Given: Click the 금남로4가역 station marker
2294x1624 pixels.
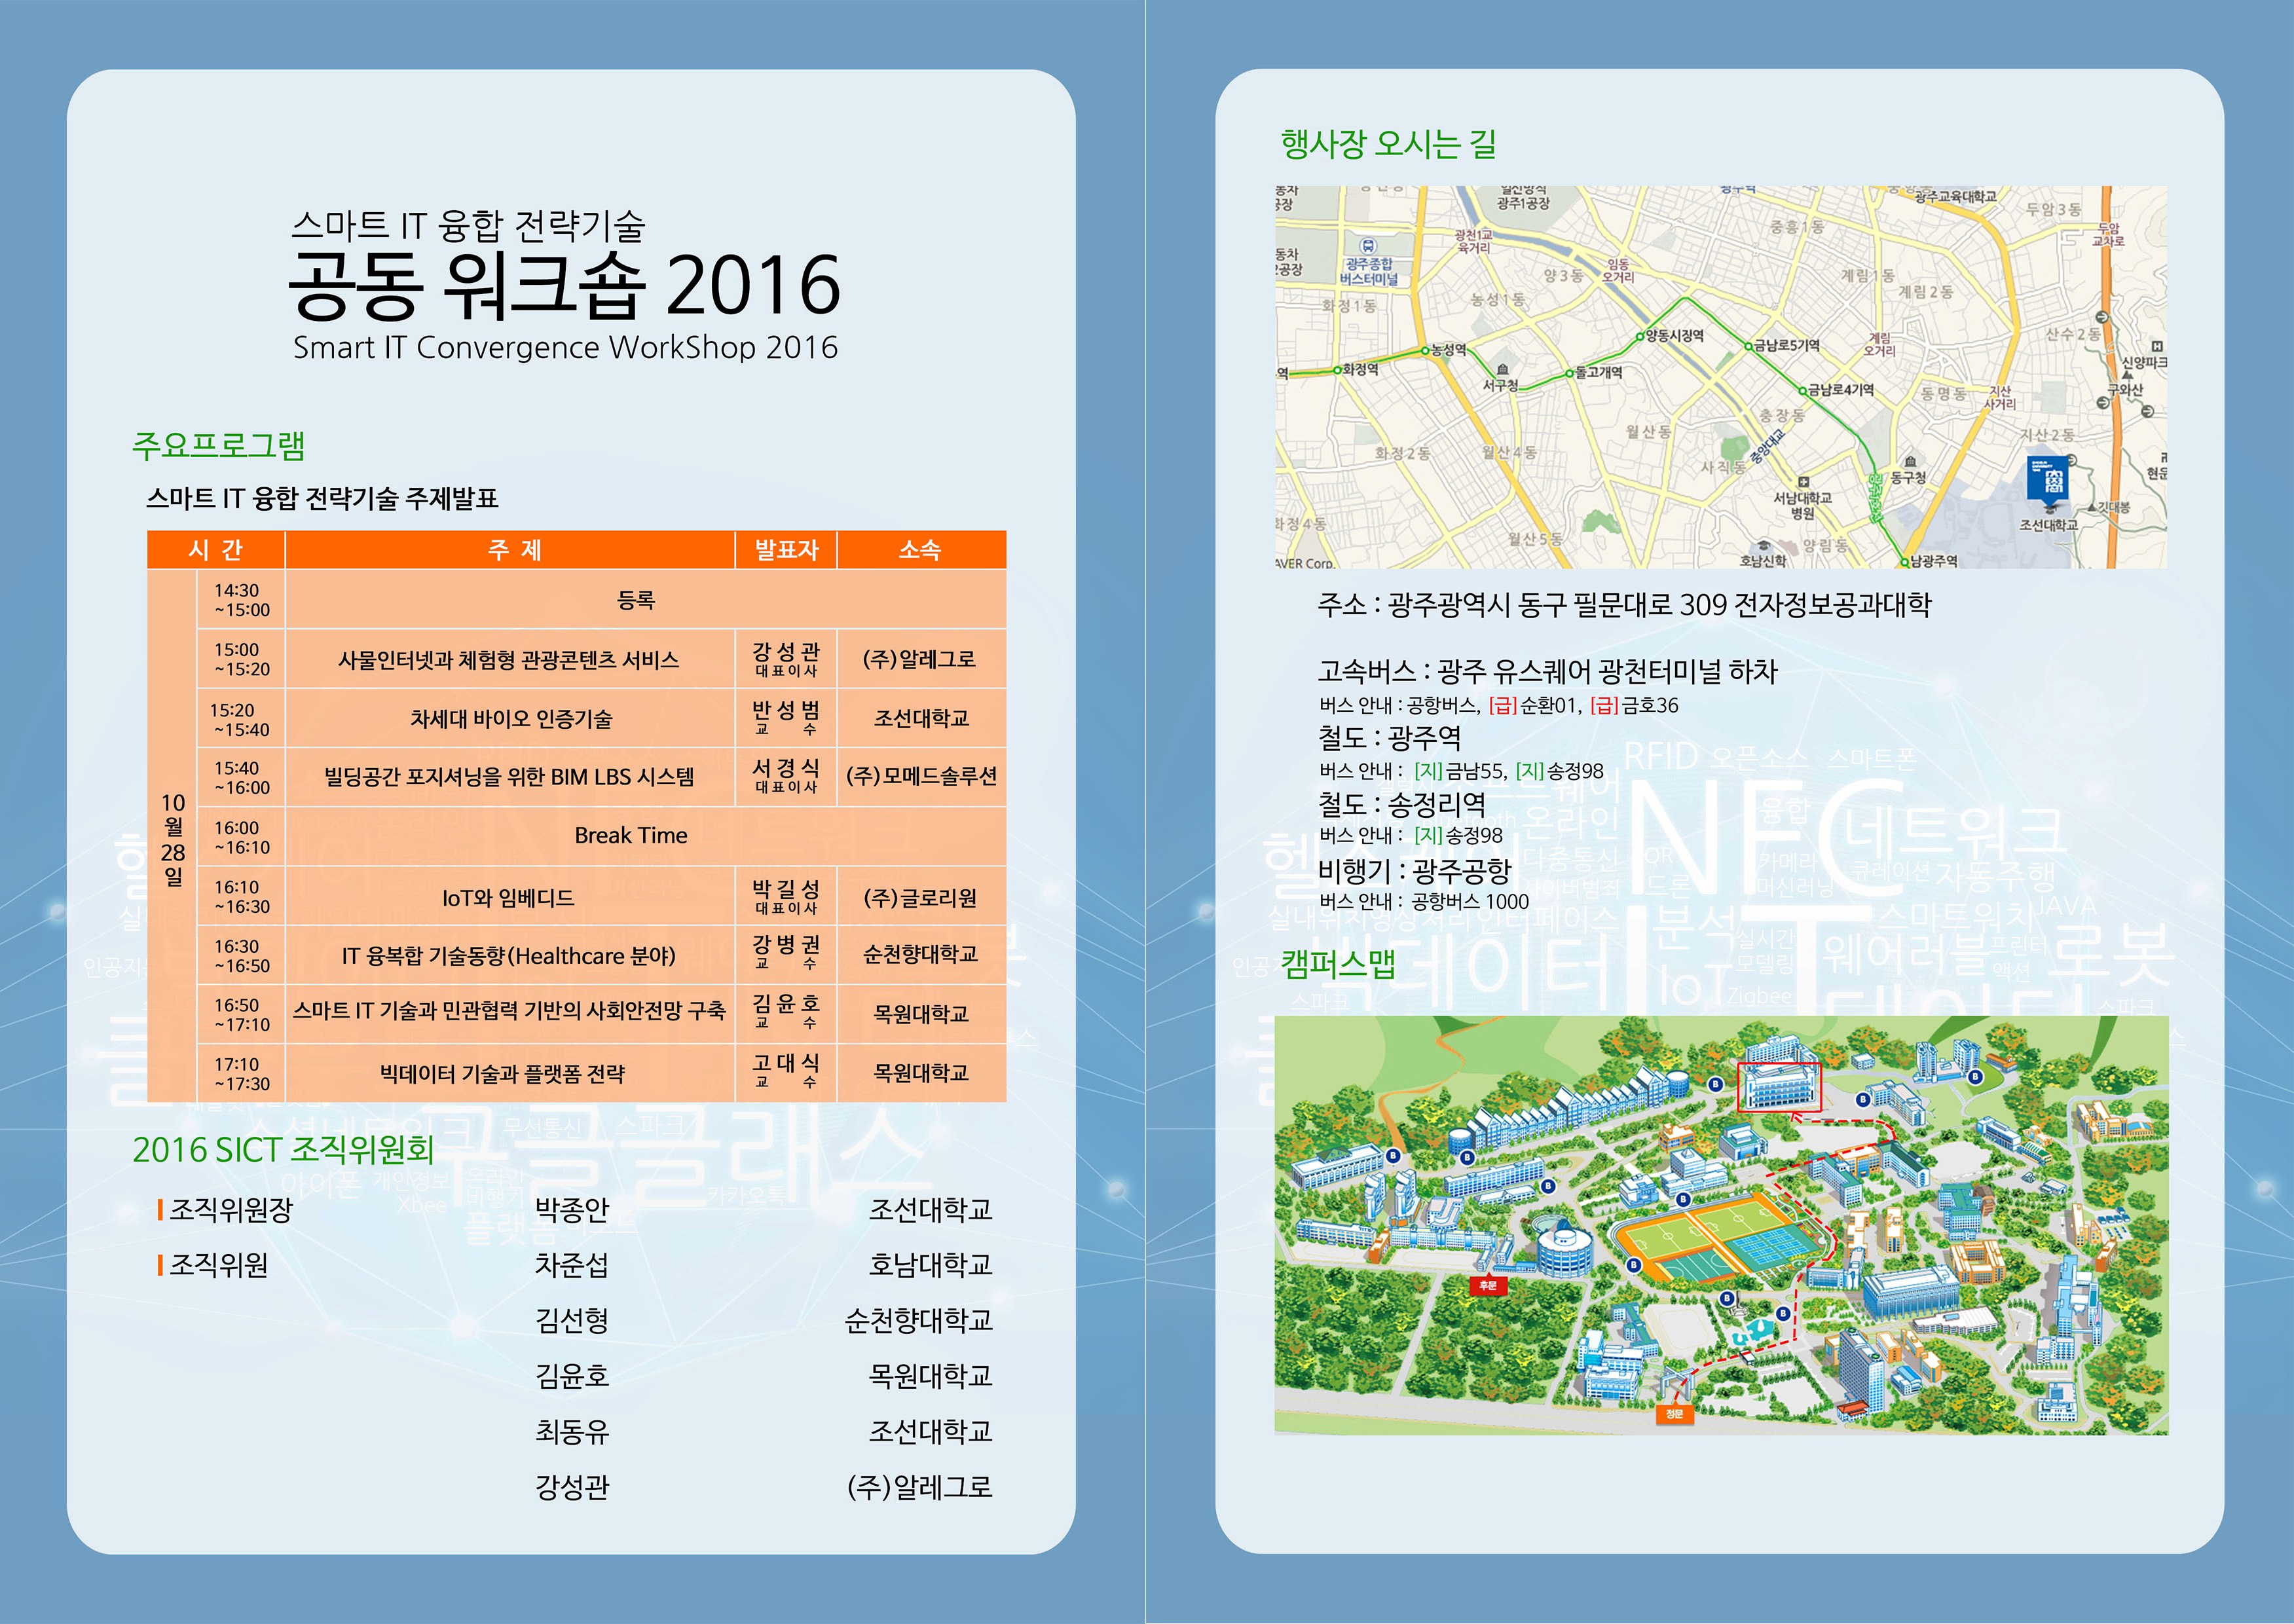Looking at the screenshot, I should pos(1802,391).
